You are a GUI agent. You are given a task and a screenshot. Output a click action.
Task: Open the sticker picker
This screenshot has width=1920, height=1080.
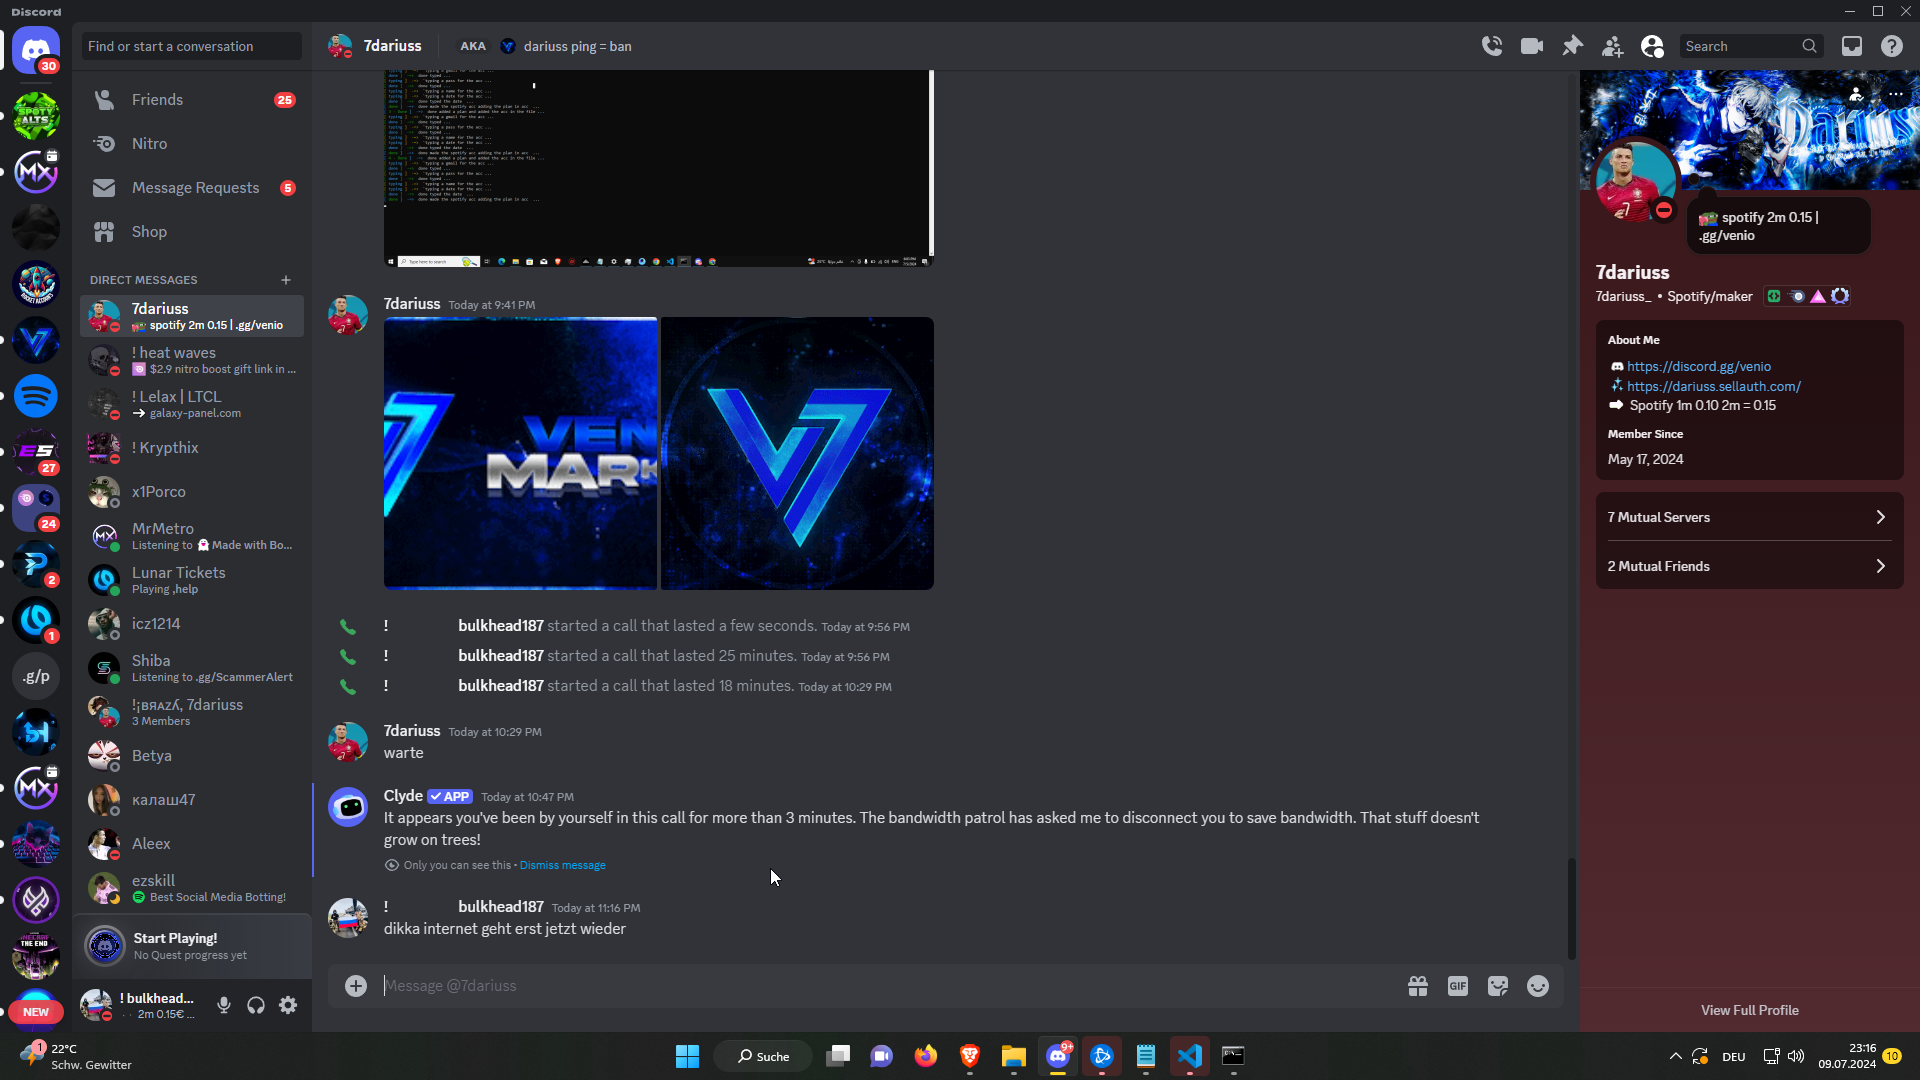(1497, 986)
